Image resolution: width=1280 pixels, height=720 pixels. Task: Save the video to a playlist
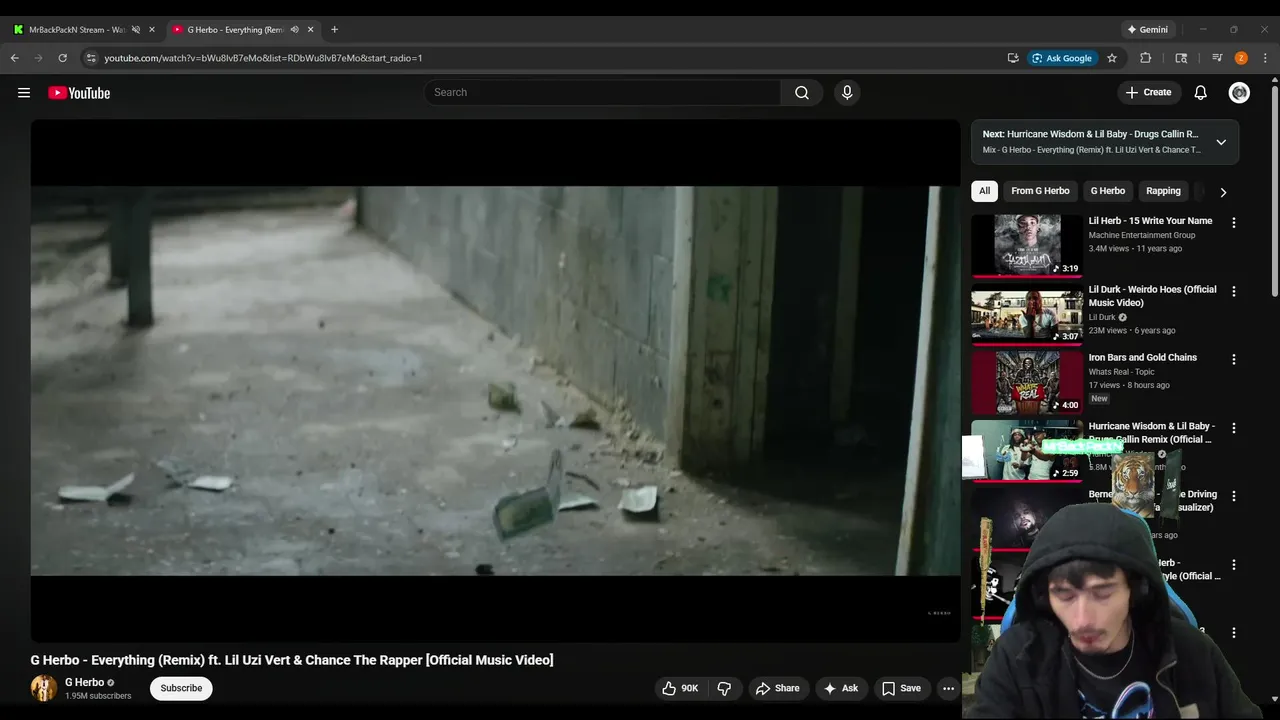click(901, 688)
